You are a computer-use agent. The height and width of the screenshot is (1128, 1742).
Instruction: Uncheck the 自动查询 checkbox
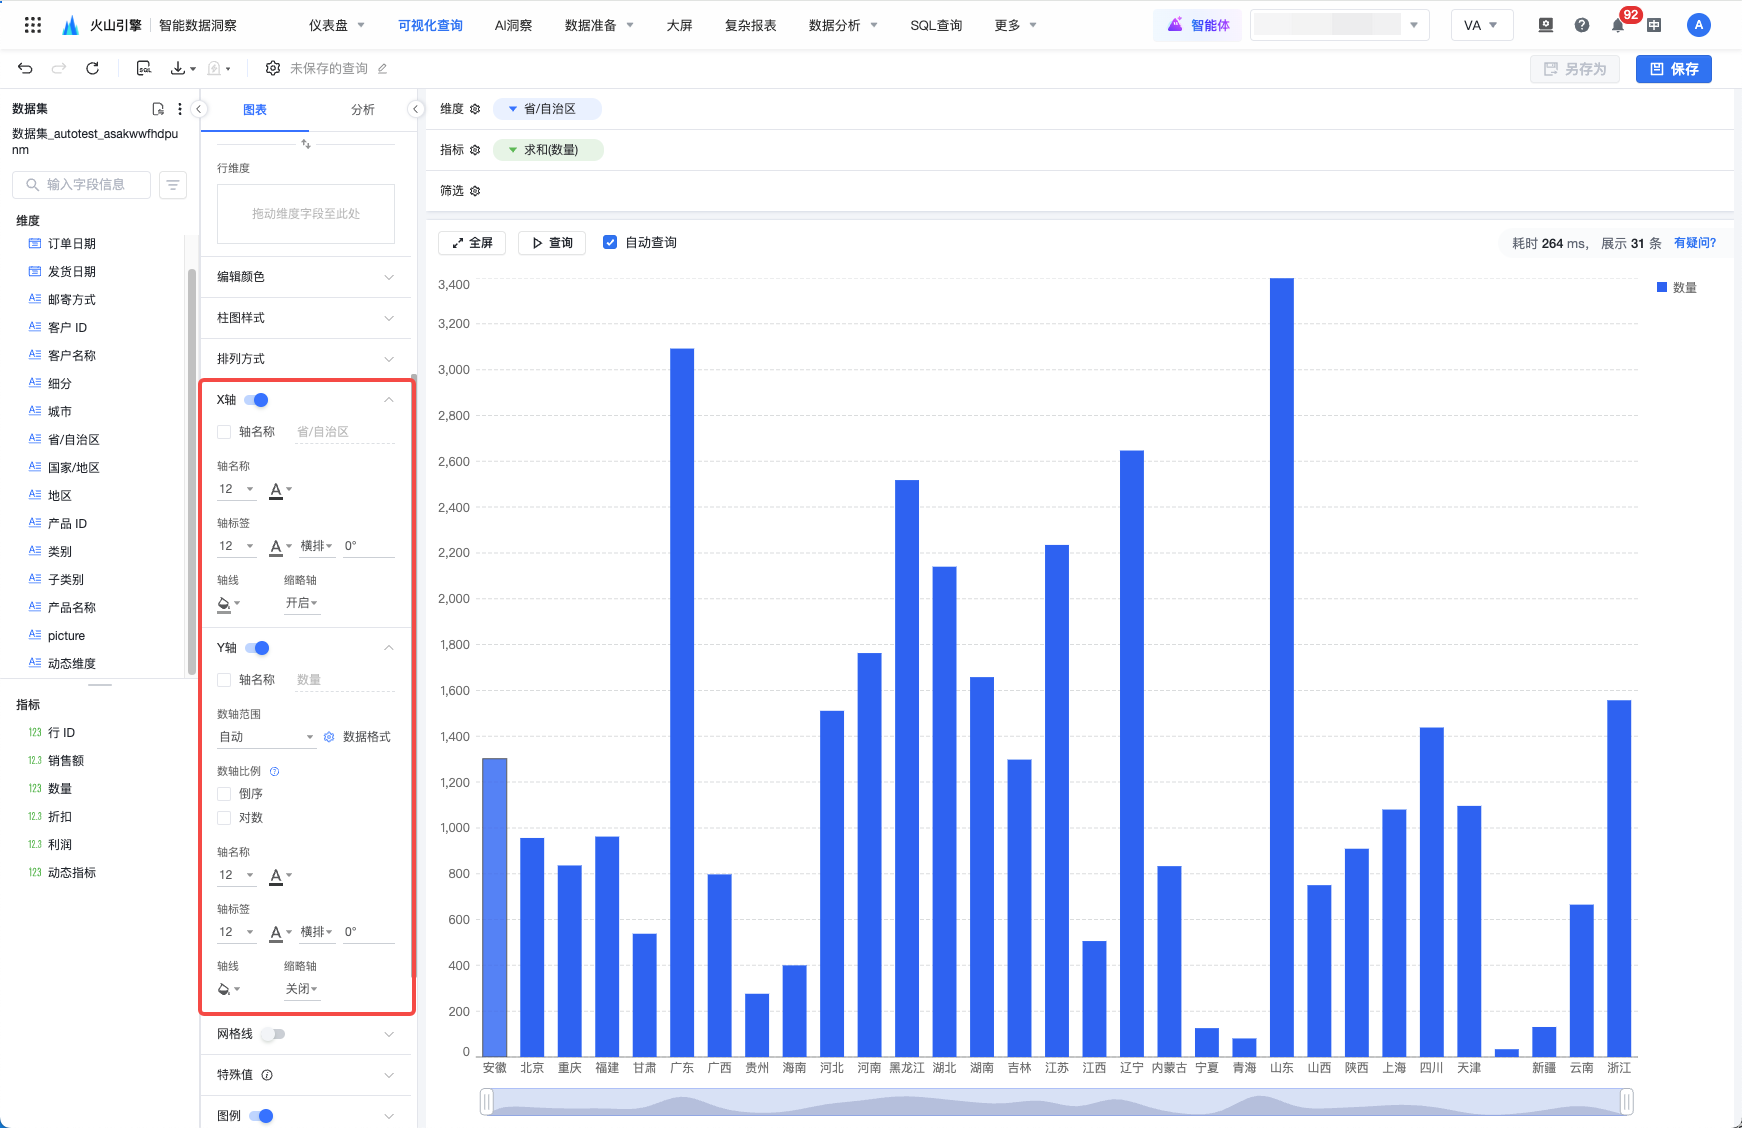[610, 242]
